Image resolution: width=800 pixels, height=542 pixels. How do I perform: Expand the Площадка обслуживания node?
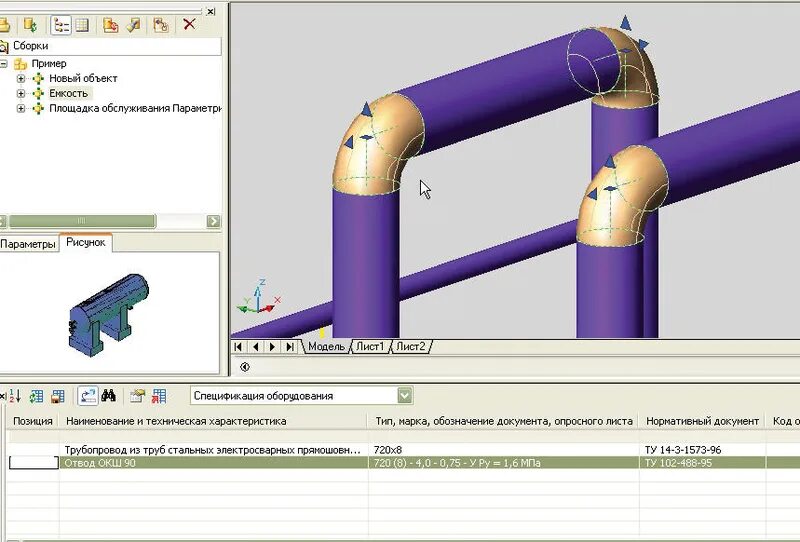[20, 108]
